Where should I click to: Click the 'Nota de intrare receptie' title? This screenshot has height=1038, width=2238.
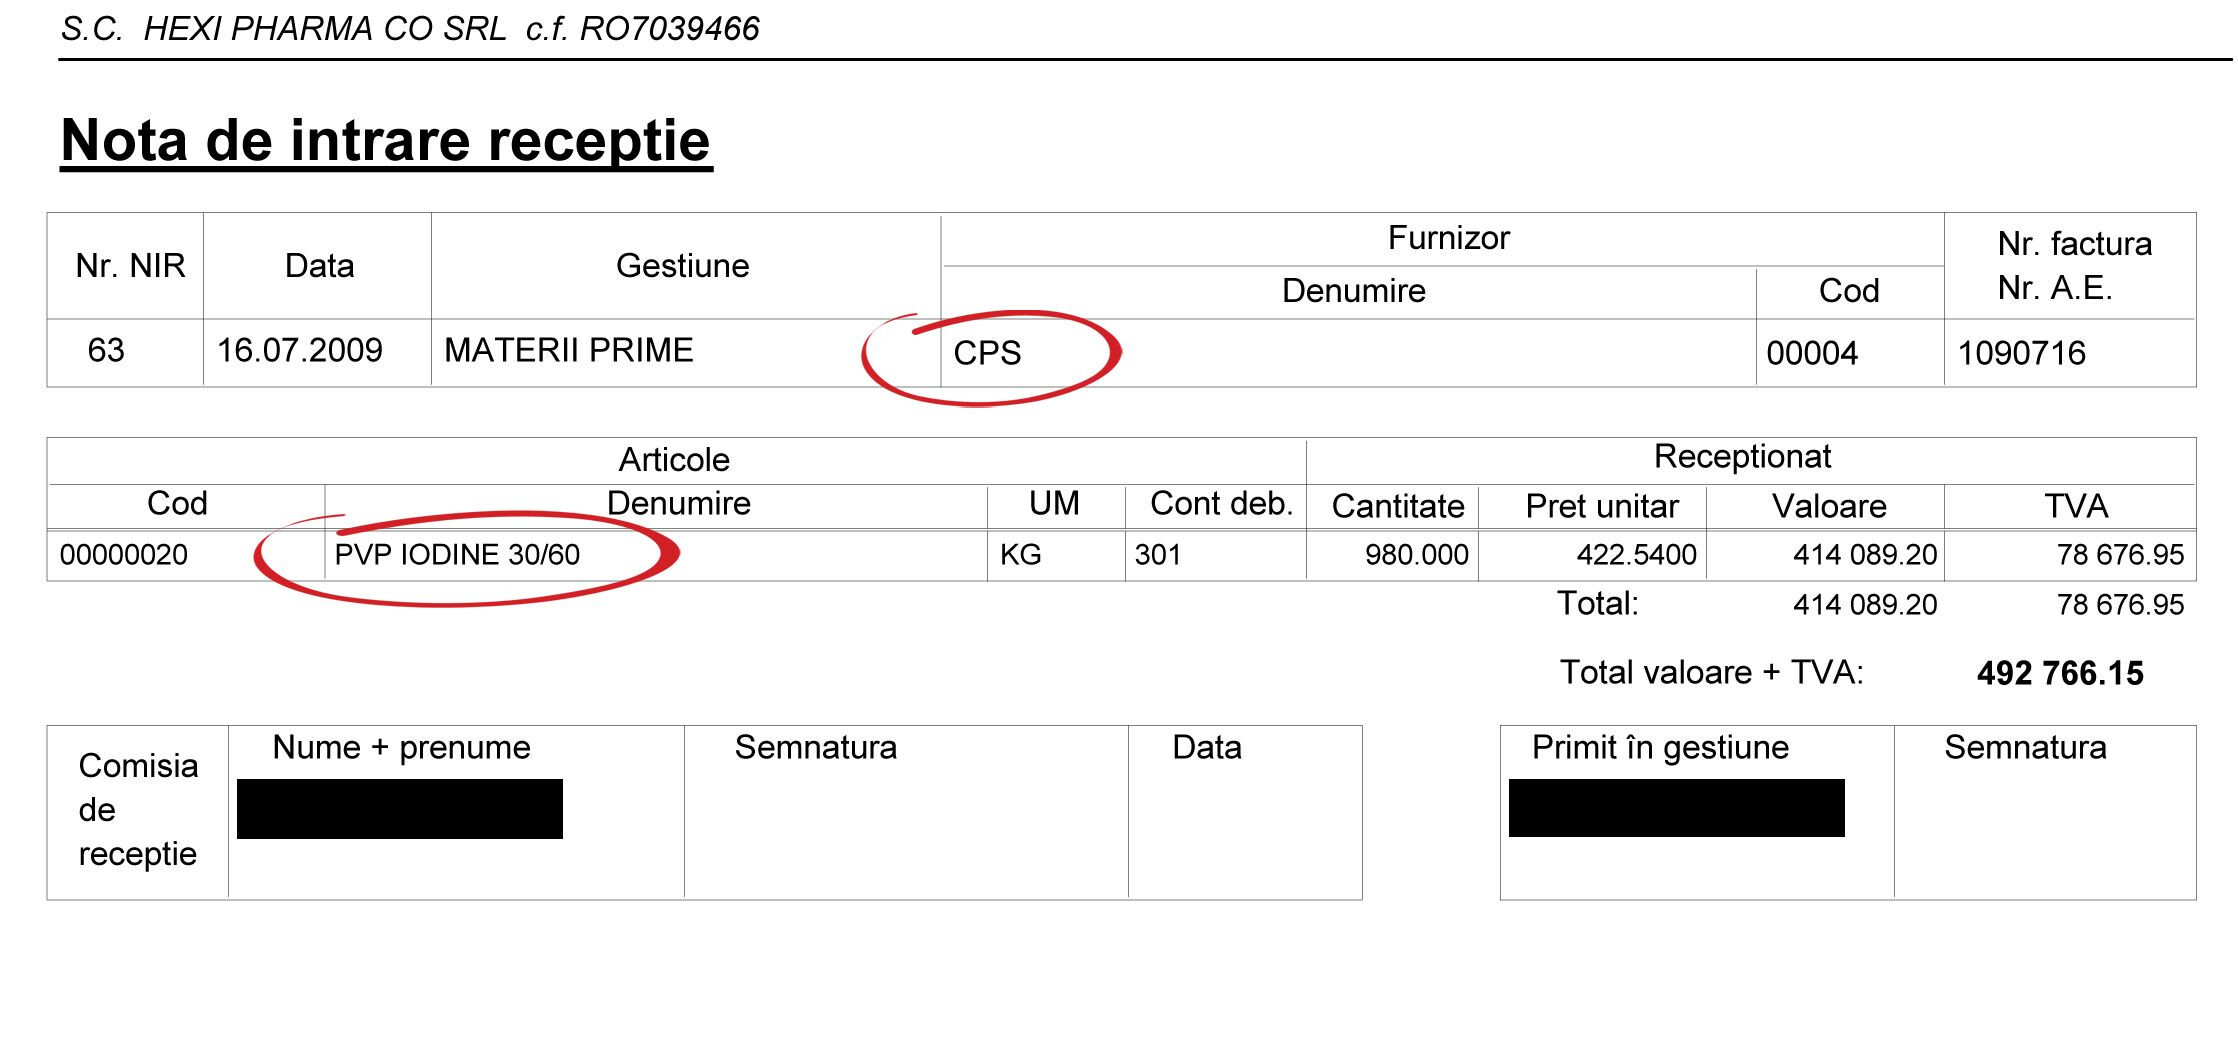(x=386, y=140)
